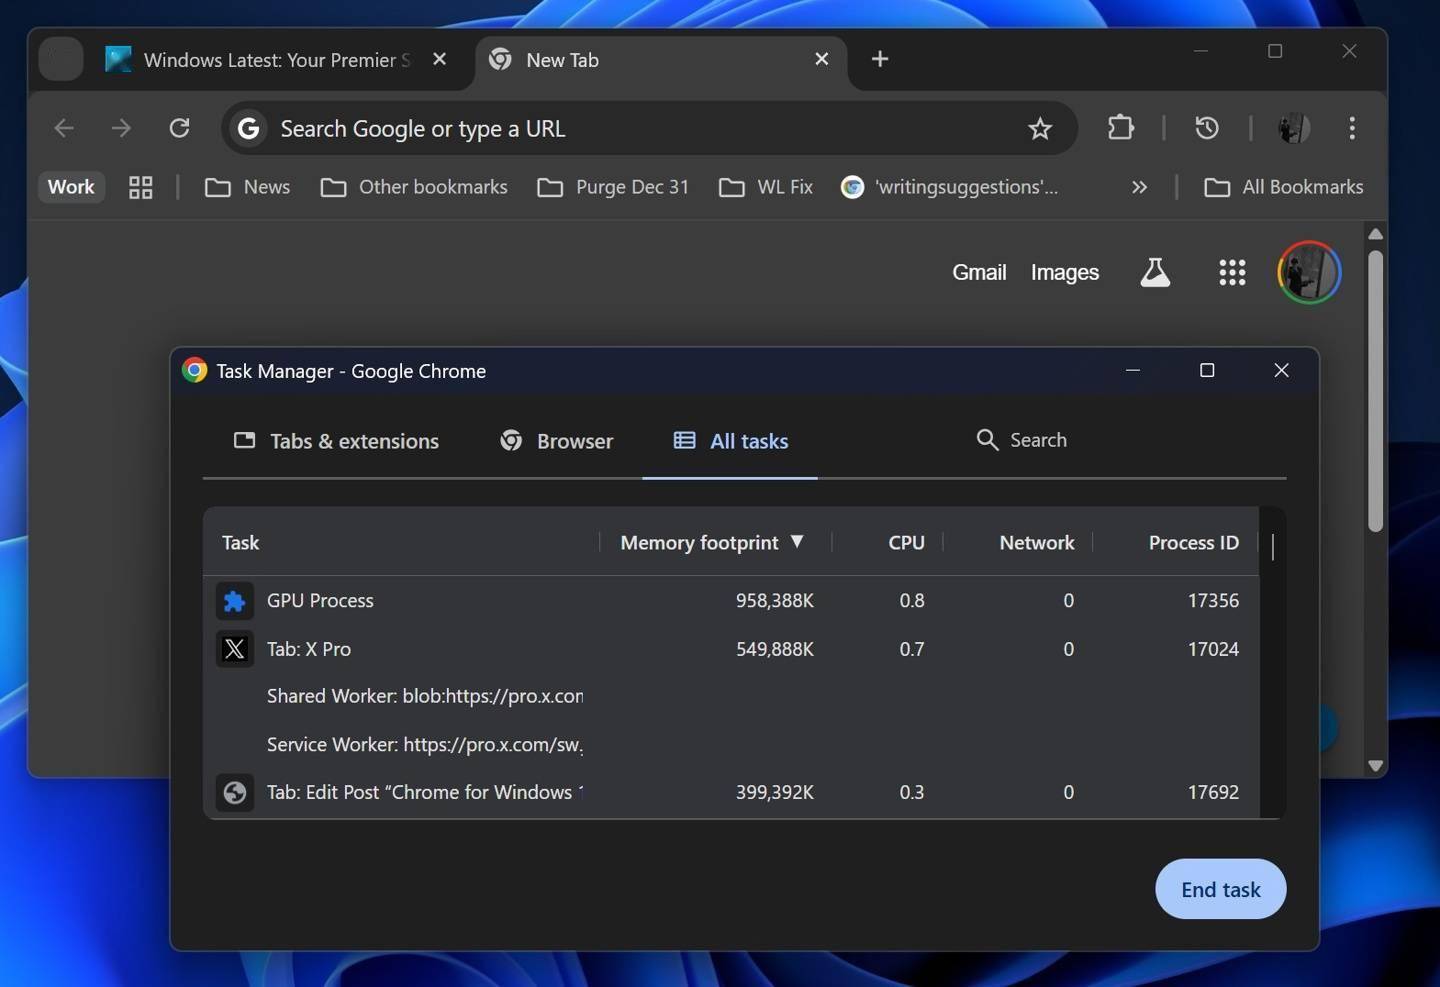Select the New Tab browser tab

(x=660, y=60)
